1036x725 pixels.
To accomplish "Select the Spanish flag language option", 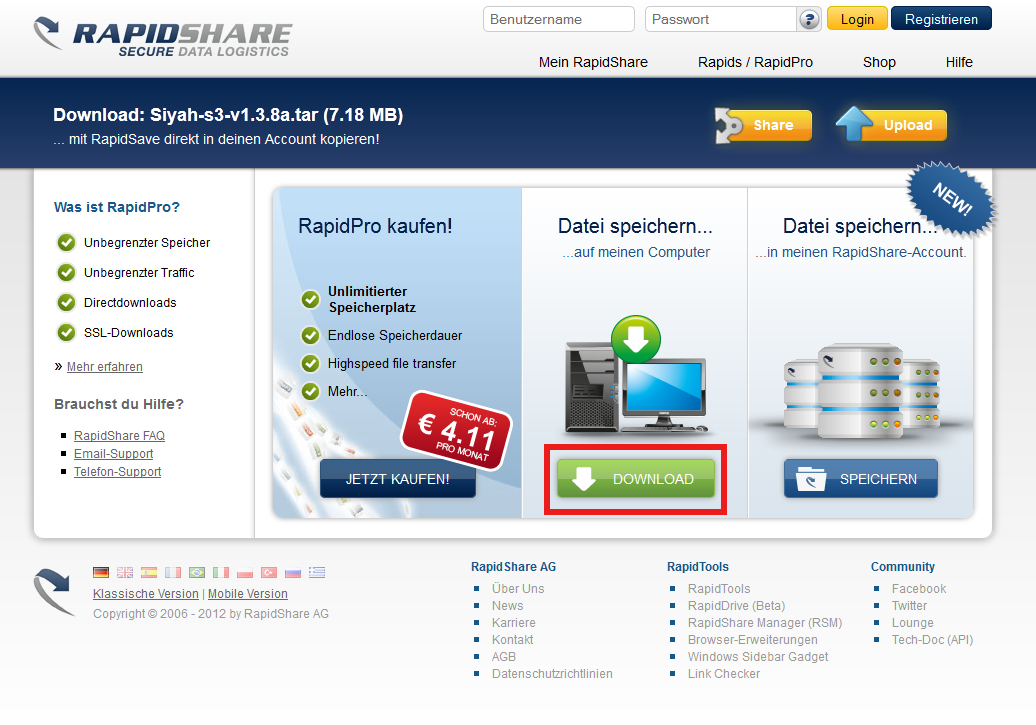I will (149, 572).
